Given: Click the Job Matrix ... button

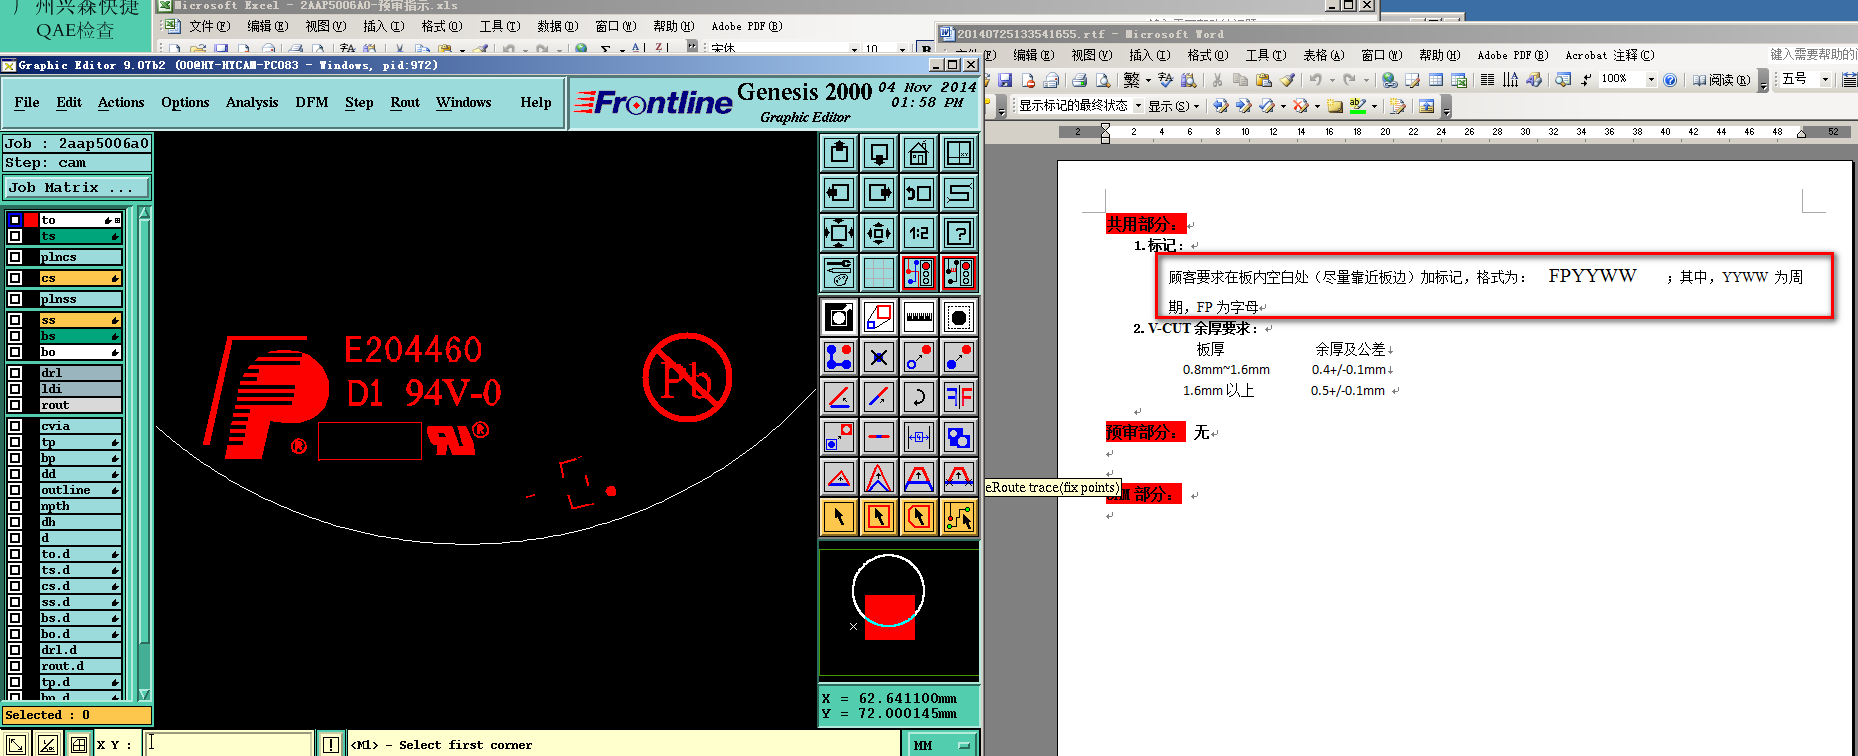Looking at the screenshot, I should click(77, 187).
